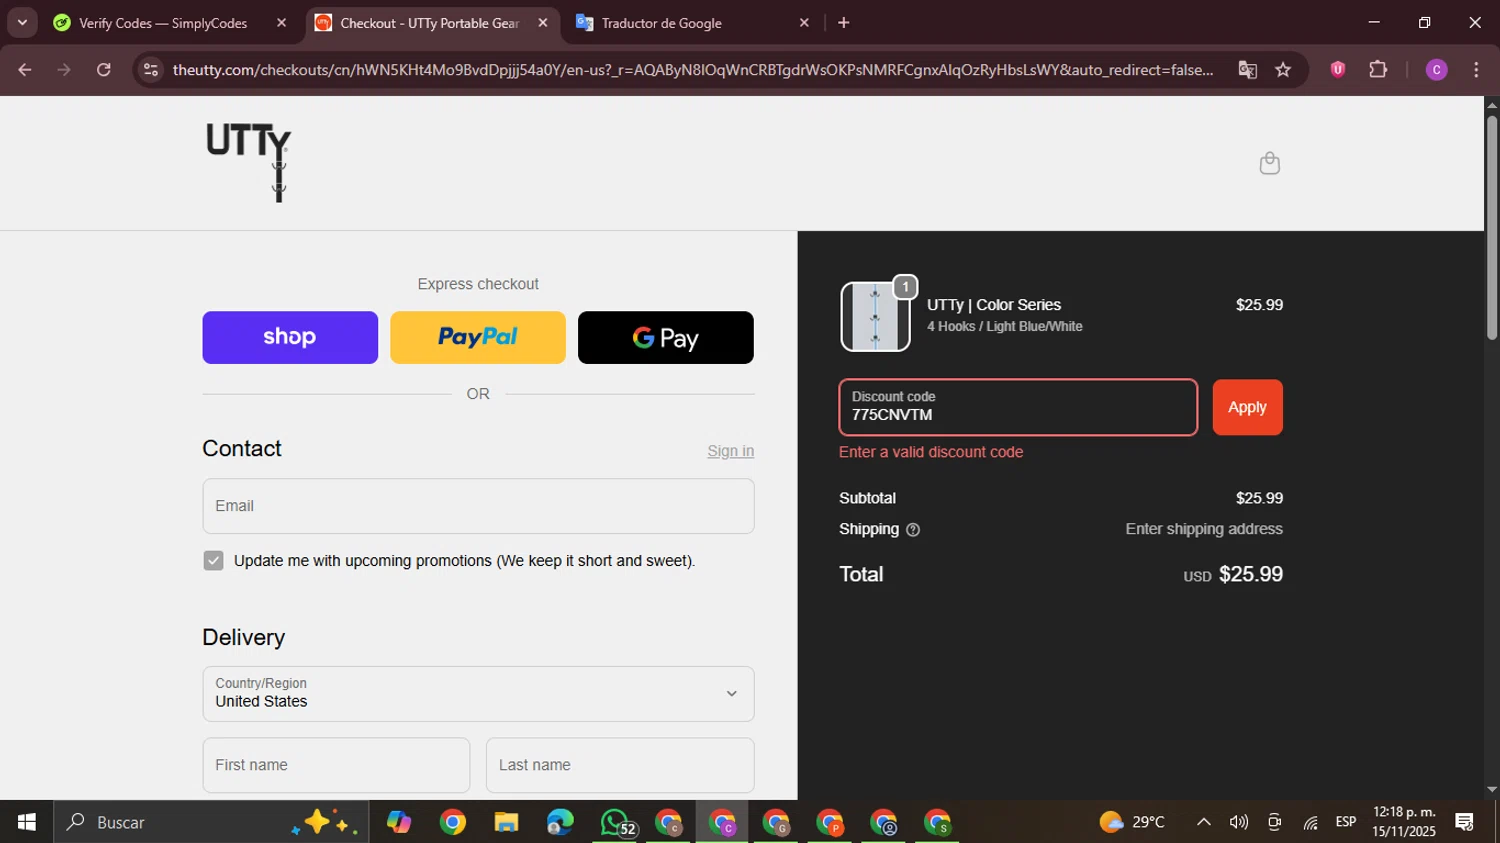Pay with the PayPal button
This screenshot has height=843, width=1500.
(x=478, y=337)
